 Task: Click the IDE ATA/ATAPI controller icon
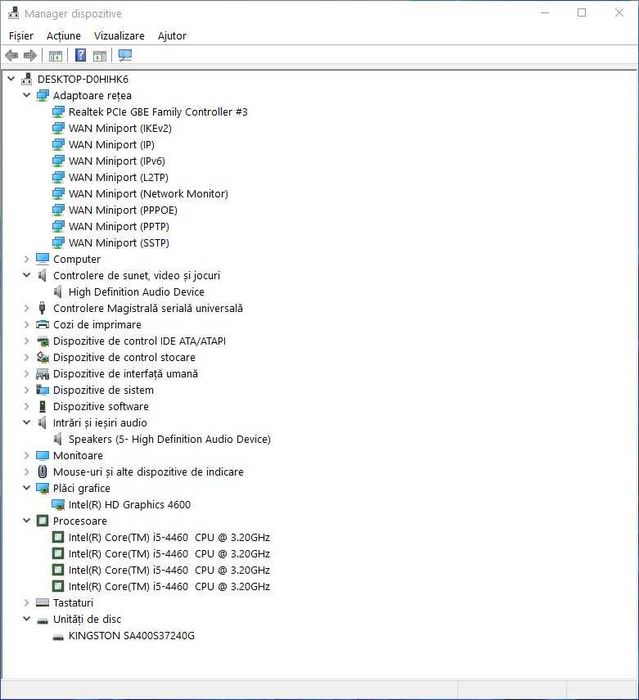click(x=43, y=342)
